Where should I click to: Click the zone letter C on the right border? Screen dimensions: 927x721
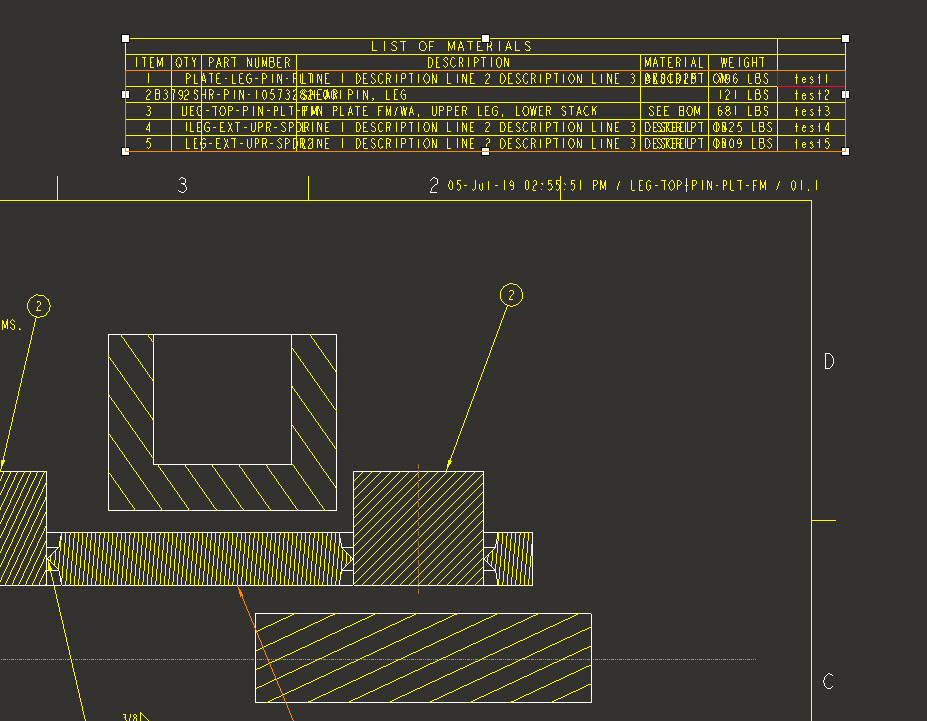[827, 682]
